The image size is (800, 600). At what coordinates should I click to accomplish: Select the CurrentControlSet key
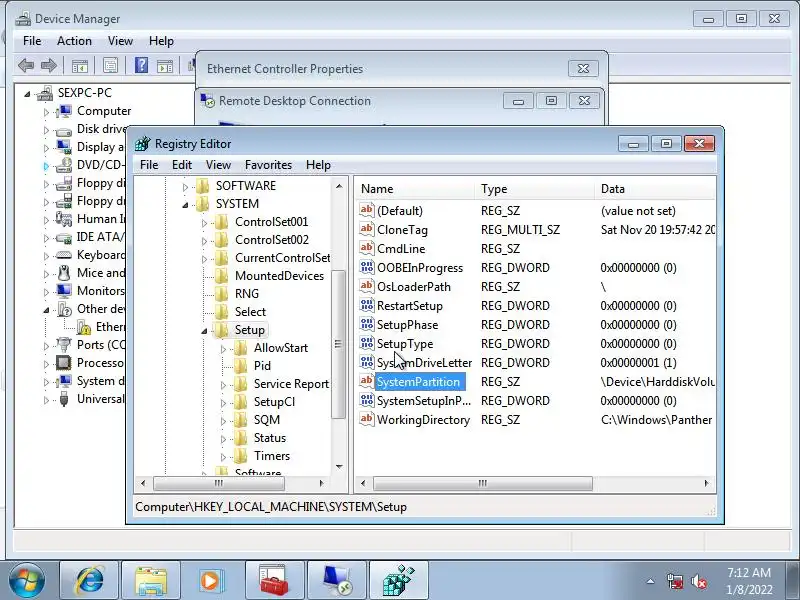[x=282, y=258]
